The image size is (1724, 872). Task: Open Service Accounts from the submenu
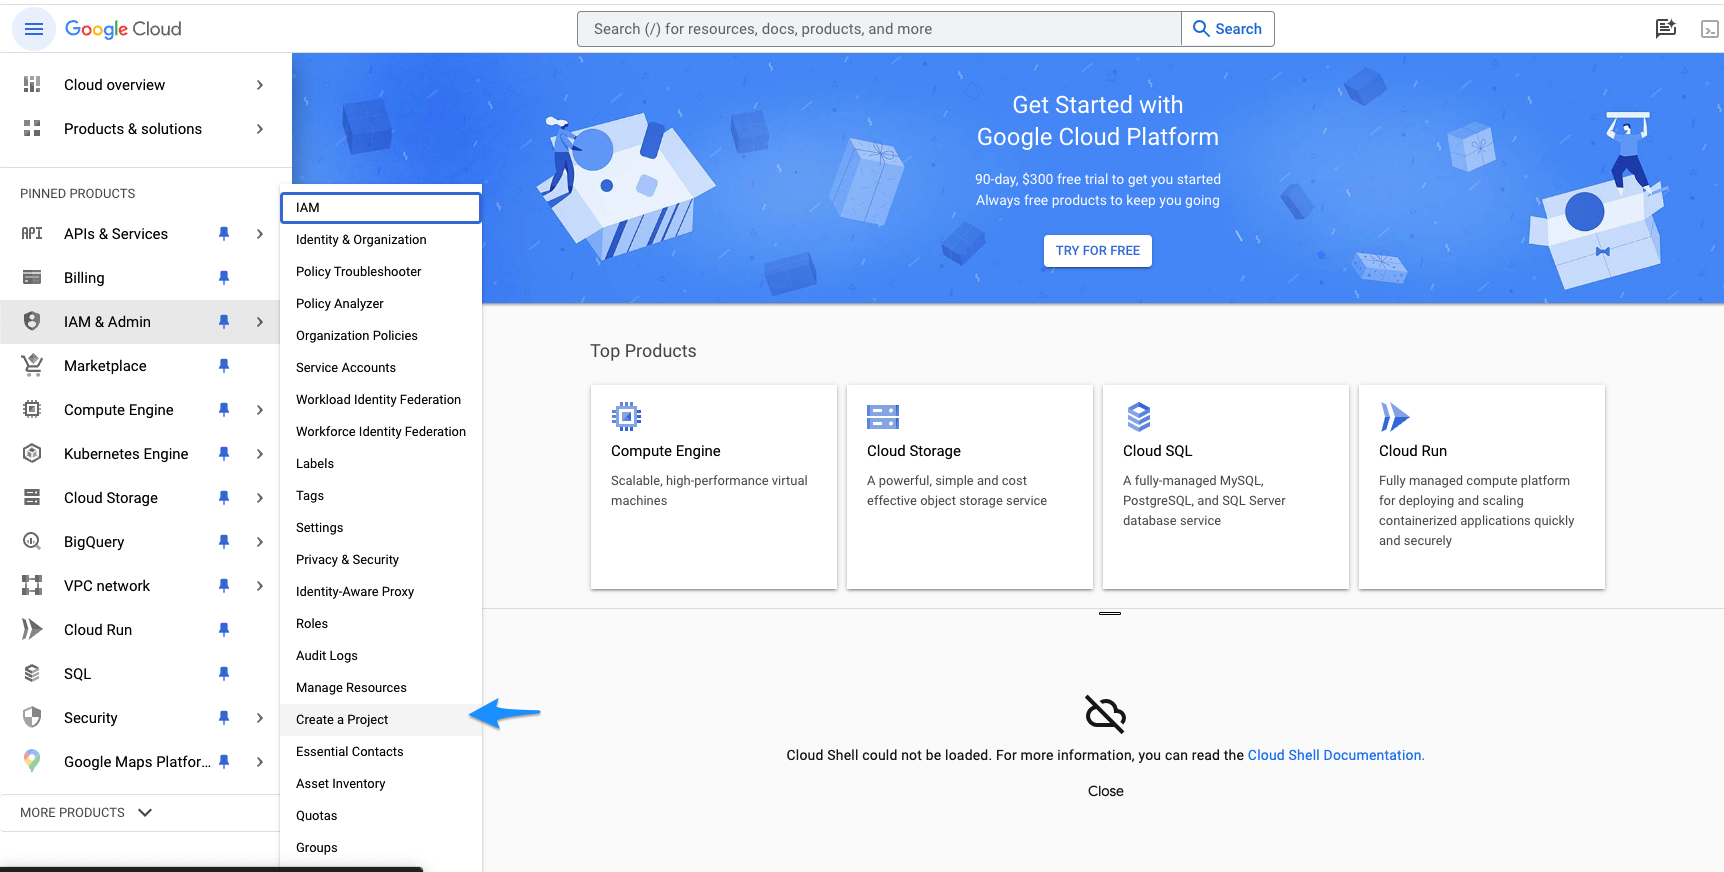click(380, 368)
